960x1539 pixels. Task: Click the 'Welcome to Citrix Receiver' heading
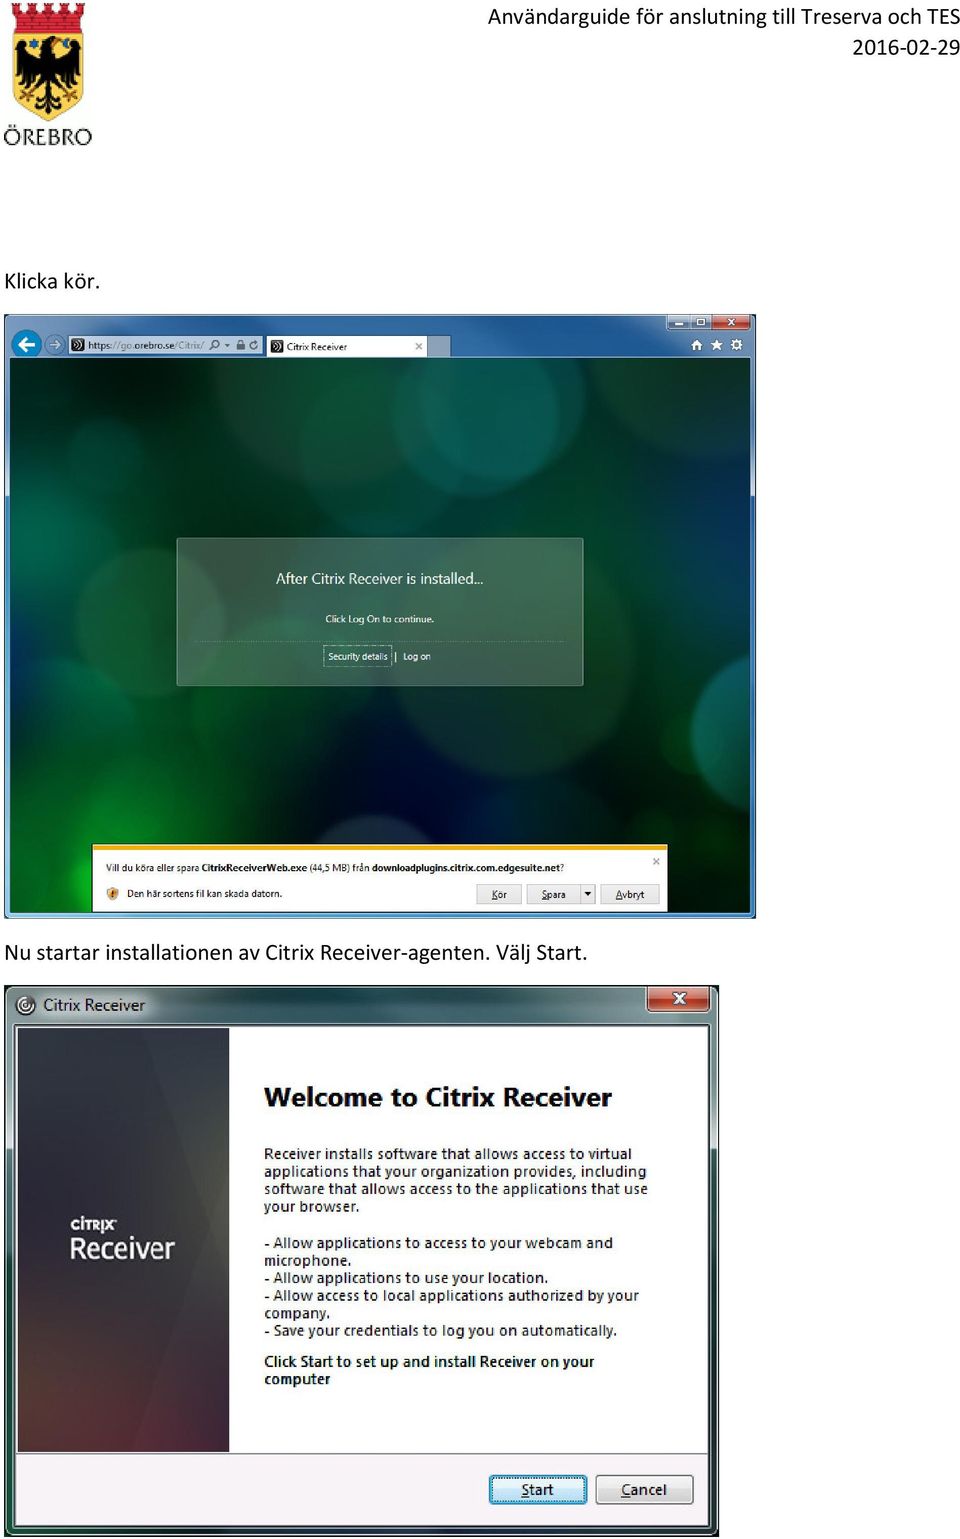[438, 1097]
